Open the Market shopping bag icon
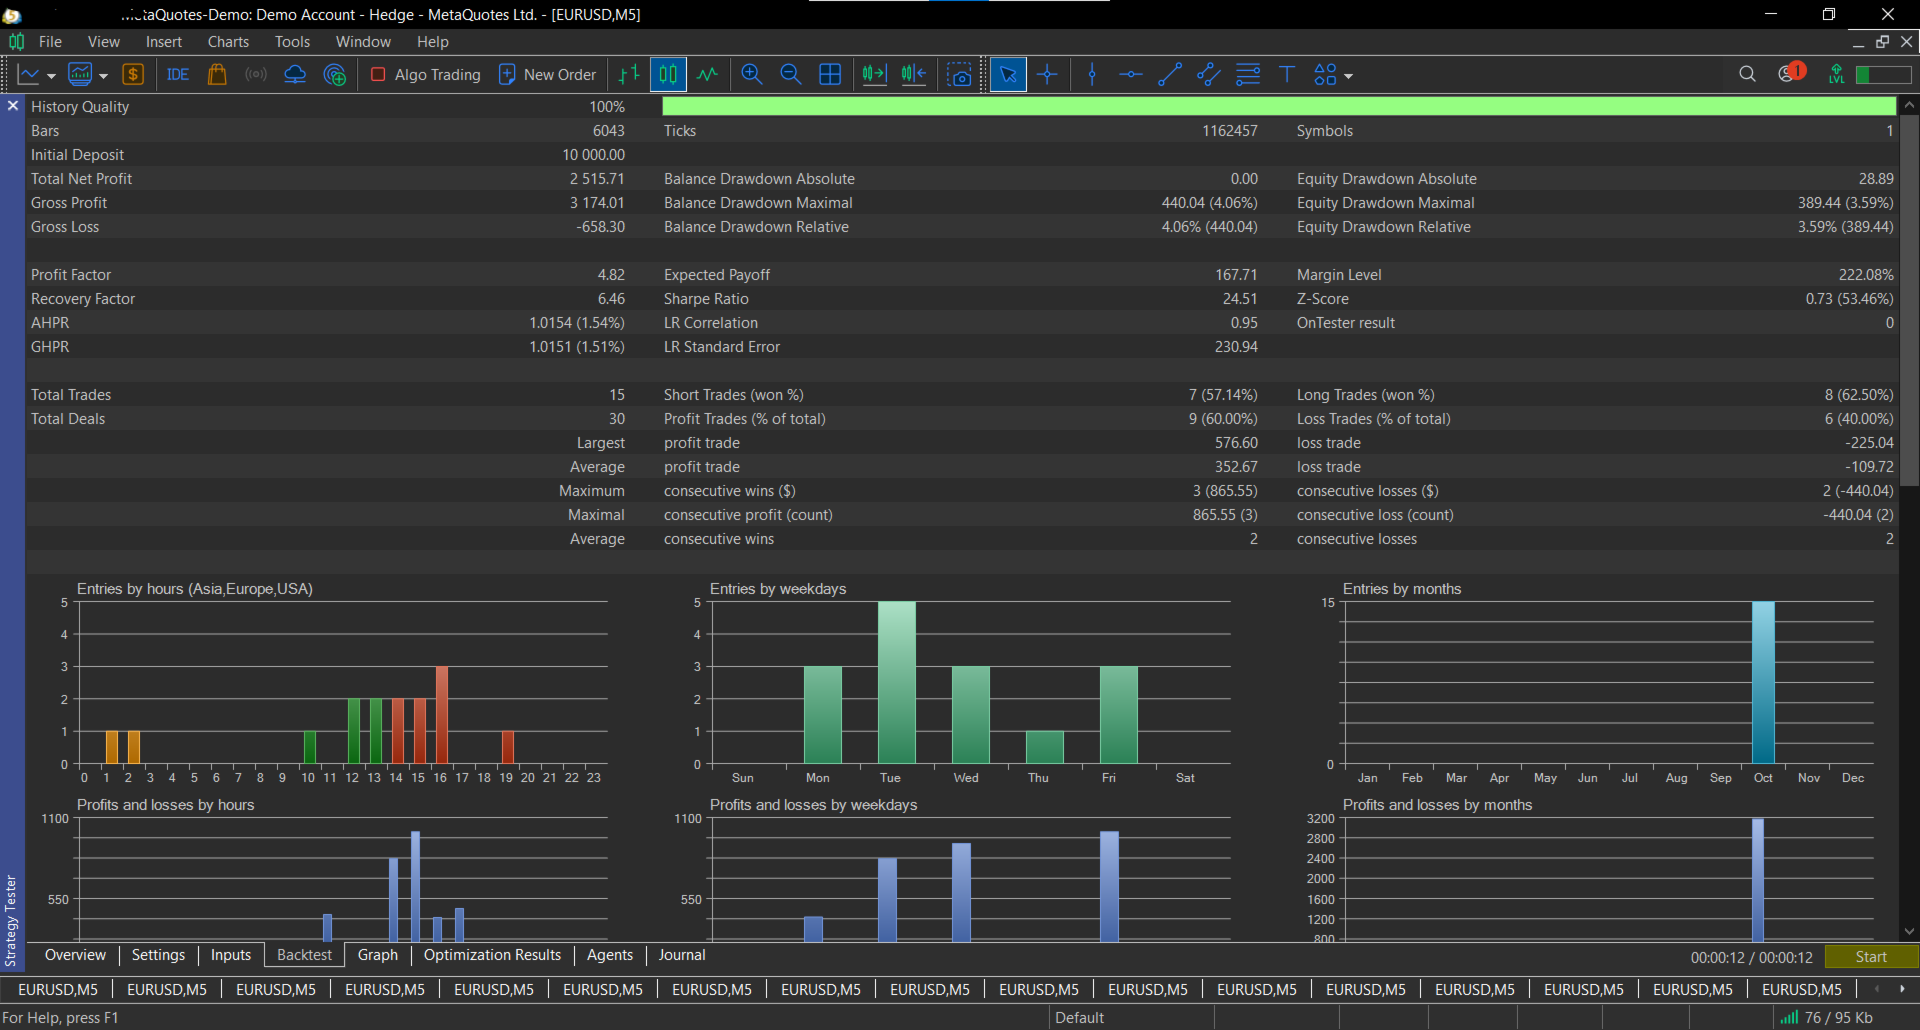 217,75
